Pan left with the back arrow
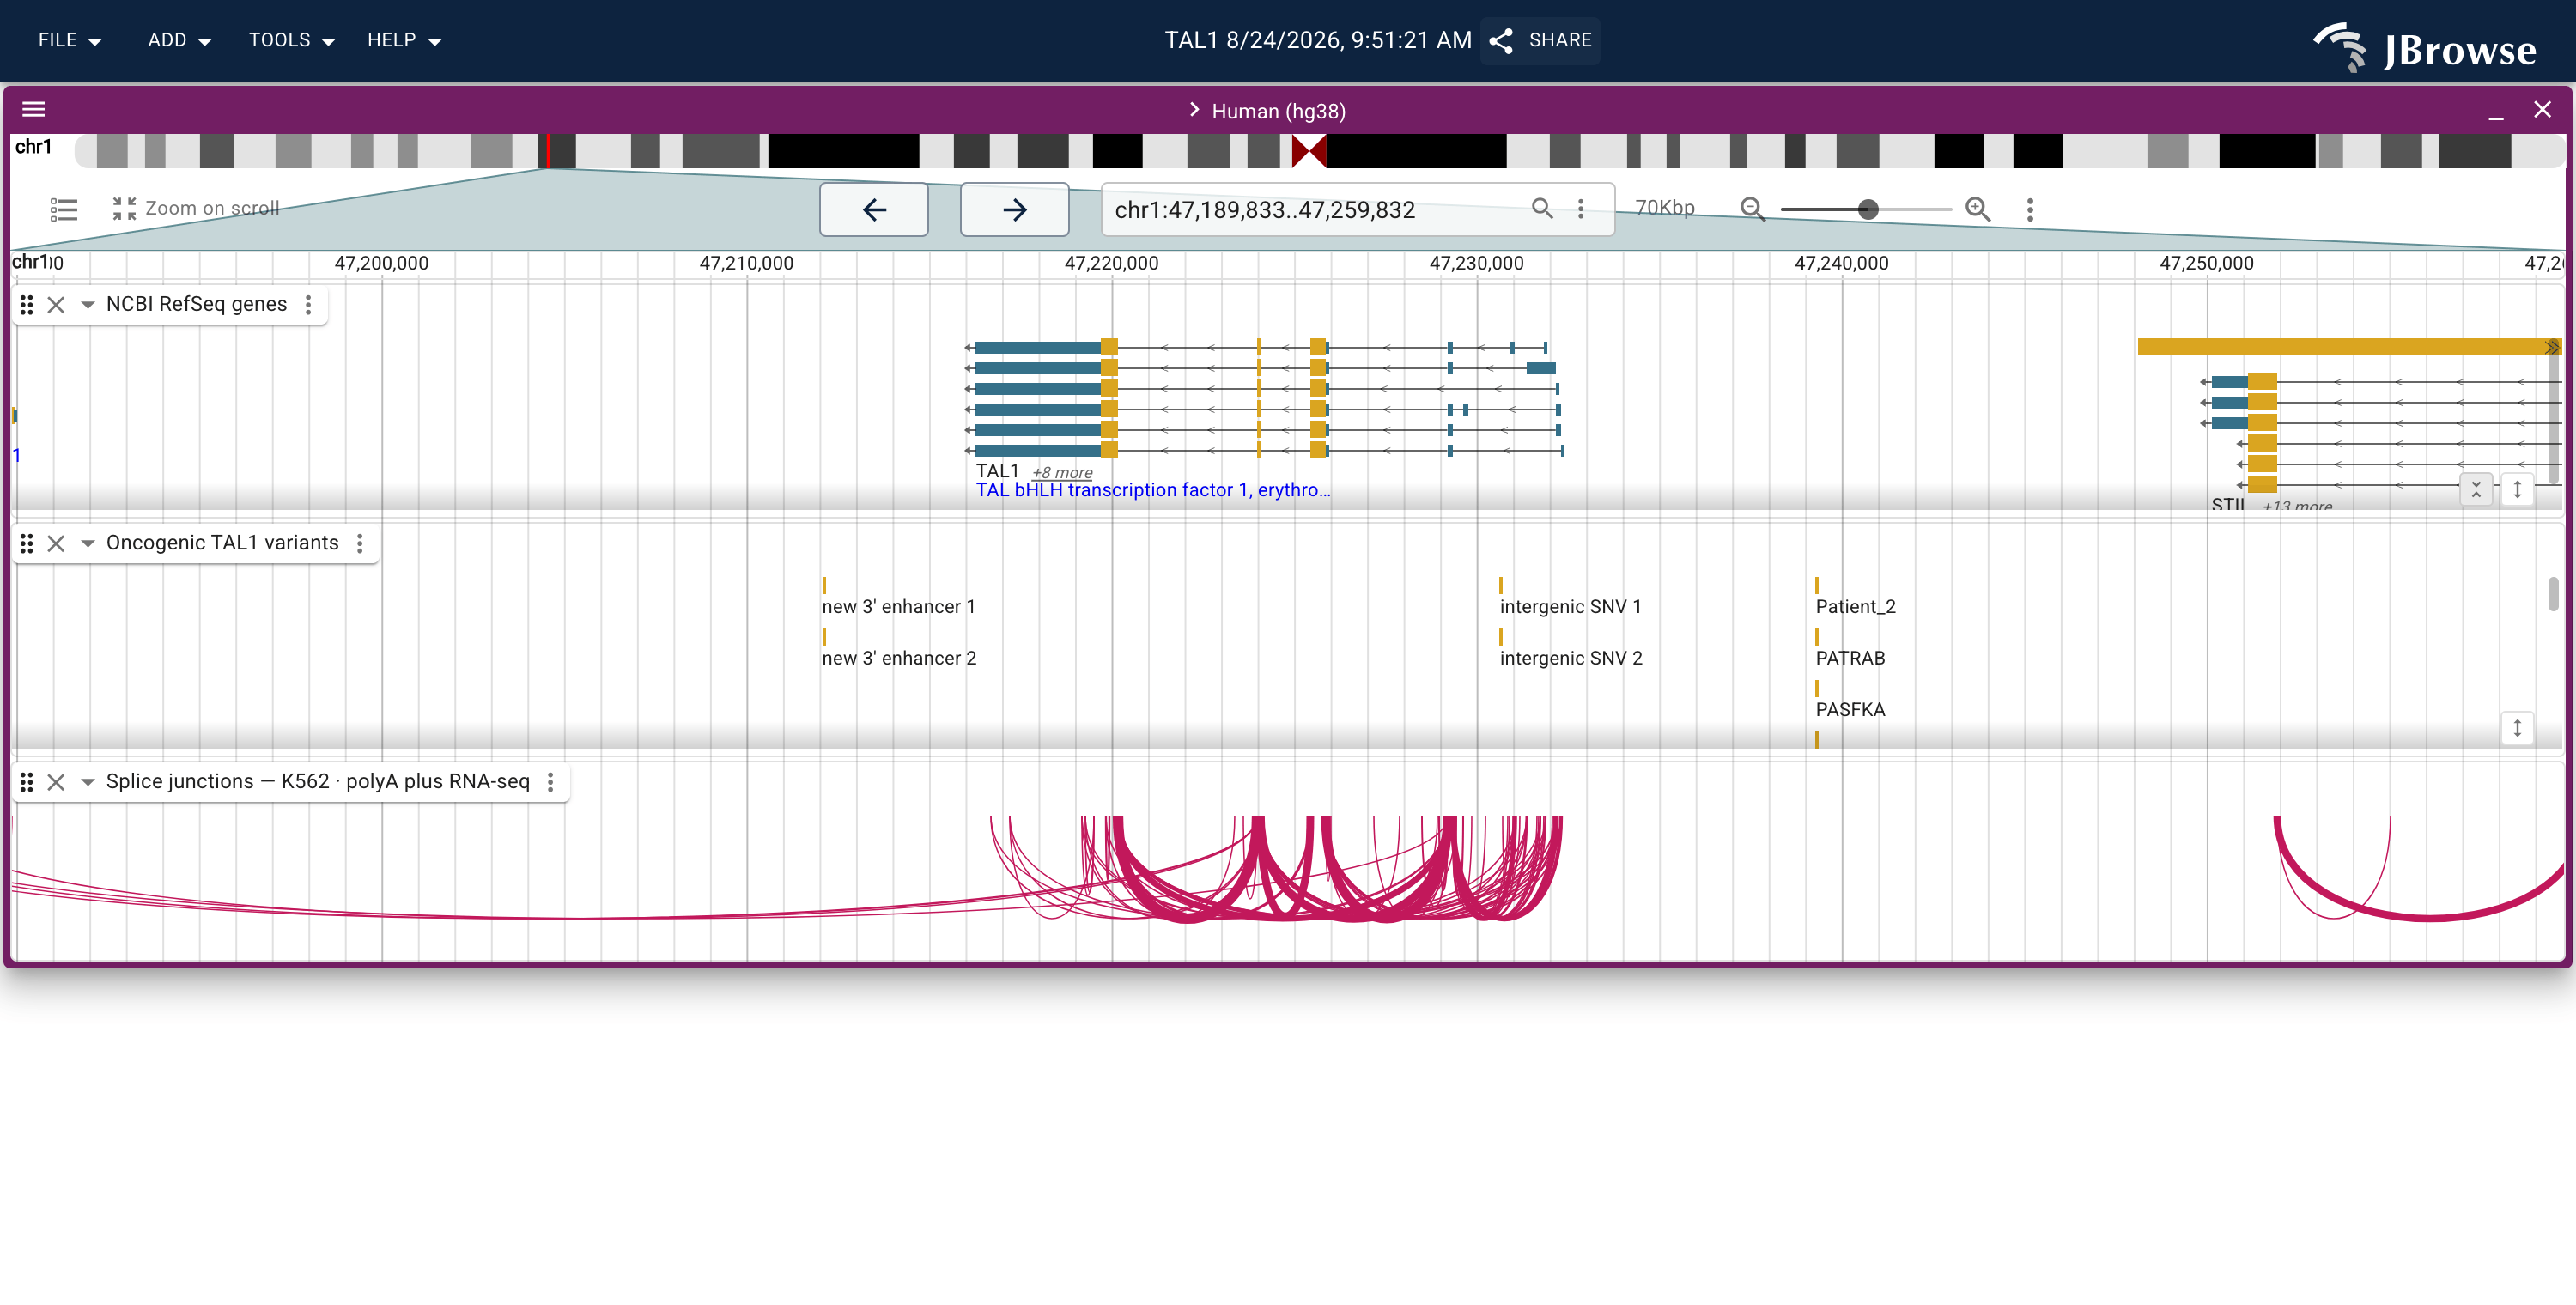Screen dimensions: 2576x1305 point(874,209)
